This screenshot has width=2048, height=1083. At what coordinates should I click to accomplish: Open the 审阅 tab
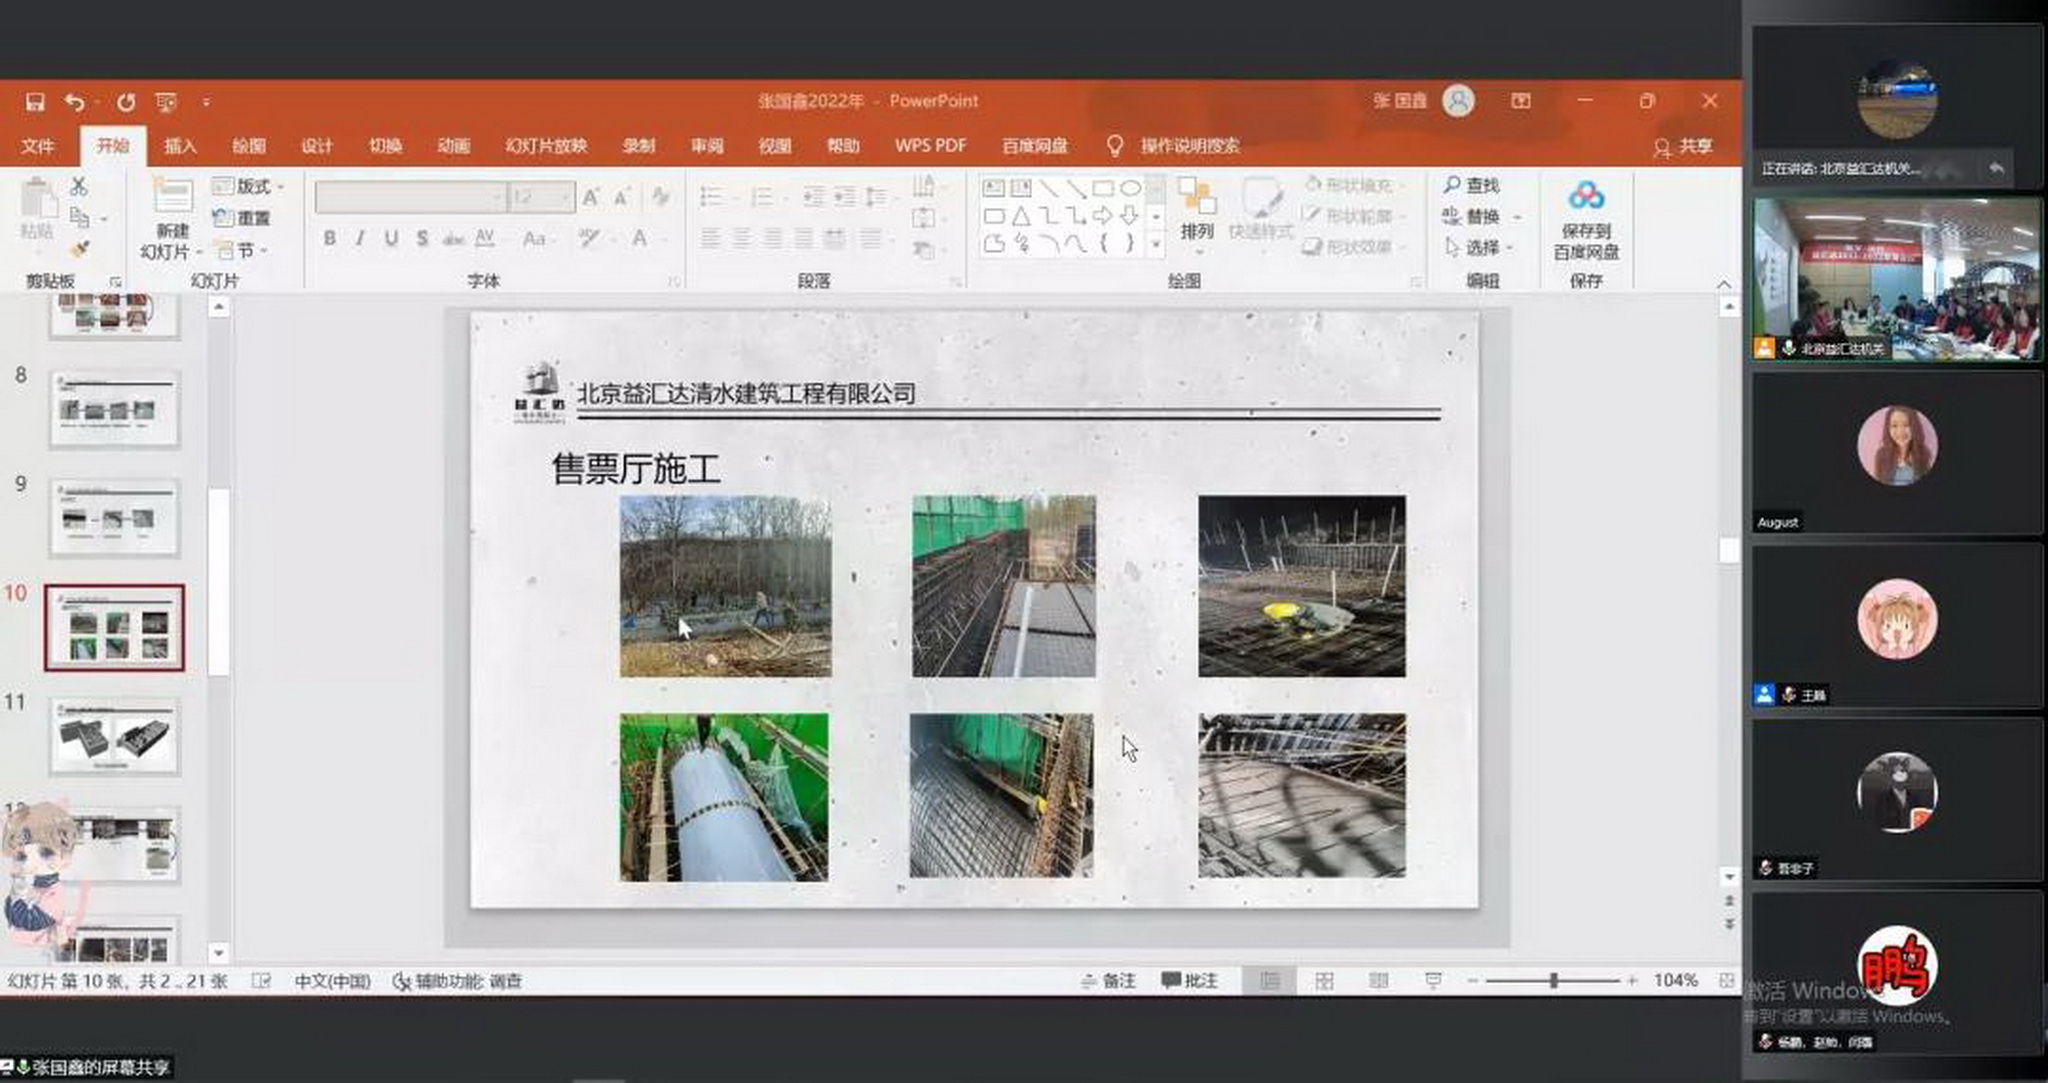click(x=707, y=146)
